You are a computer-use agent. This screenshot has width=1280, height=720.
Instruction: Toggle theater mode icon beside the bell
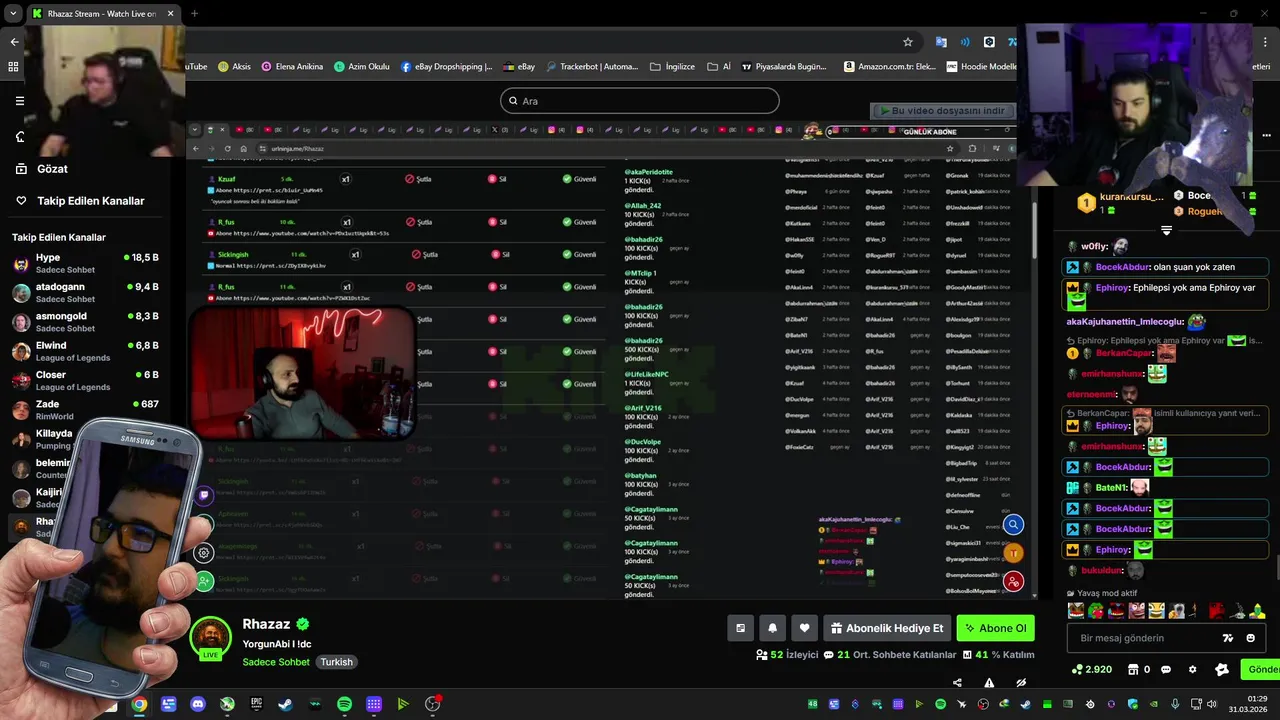[x=740, y=628]
